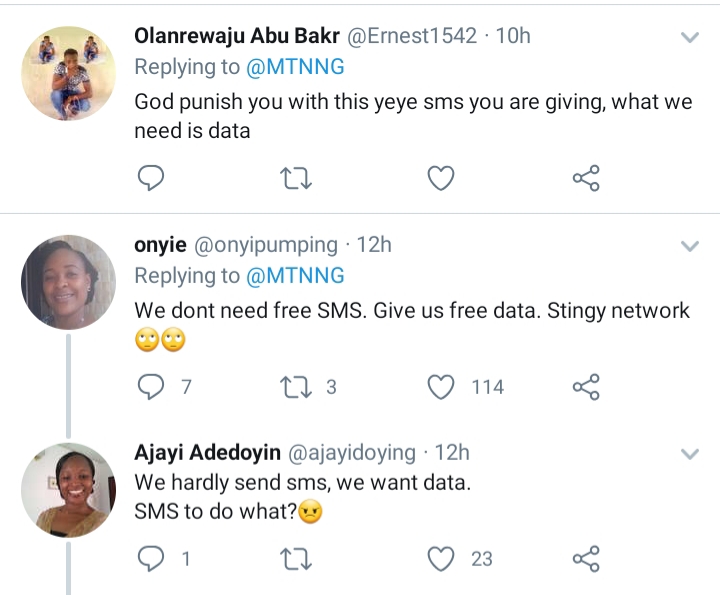Retweet onyie's stingy network tweet

tap(296, 386)
